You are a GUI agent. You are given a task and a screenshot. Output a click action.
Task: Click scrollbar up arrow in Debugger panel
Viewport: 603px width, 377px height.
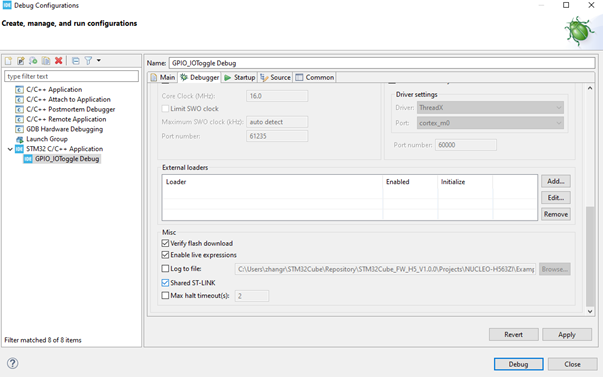pyautogui.click(x=590, y=88)
